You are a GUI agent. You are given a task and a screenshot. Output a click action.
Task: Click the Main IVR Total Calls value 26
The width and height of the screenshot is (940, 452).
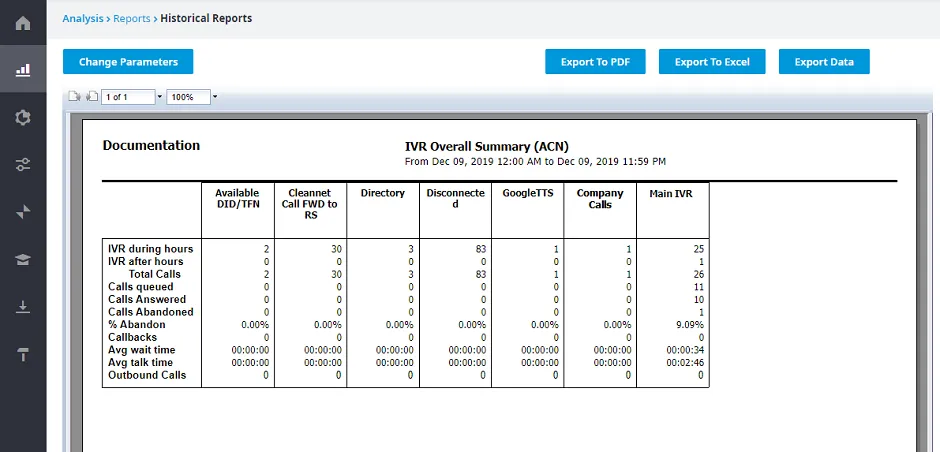698,275
